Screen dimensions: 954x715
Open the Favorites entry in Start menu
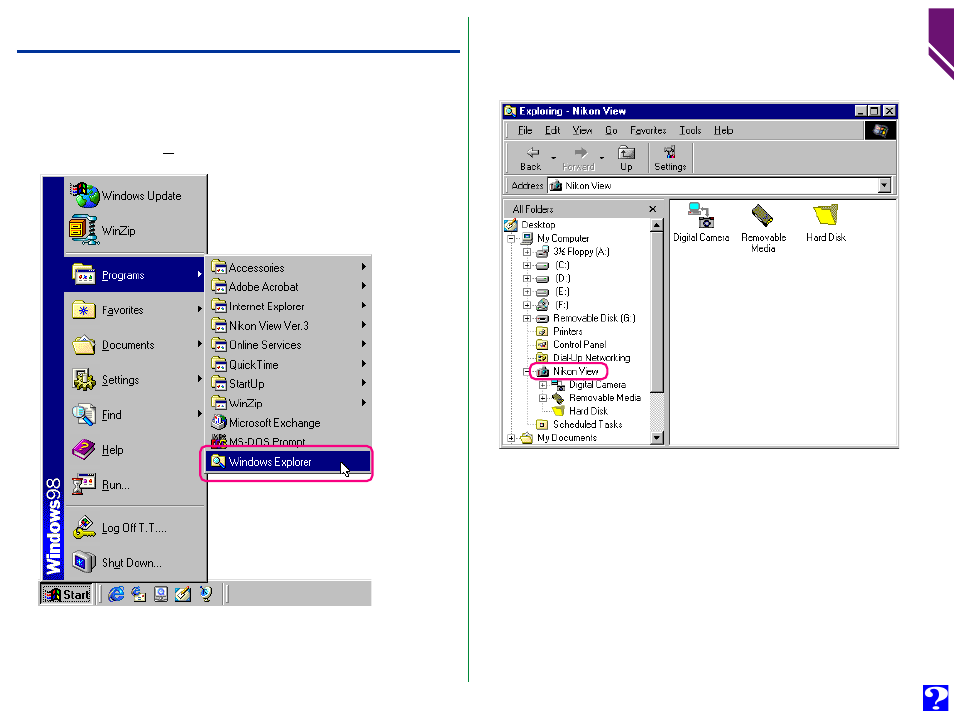[x=135, y=310]
